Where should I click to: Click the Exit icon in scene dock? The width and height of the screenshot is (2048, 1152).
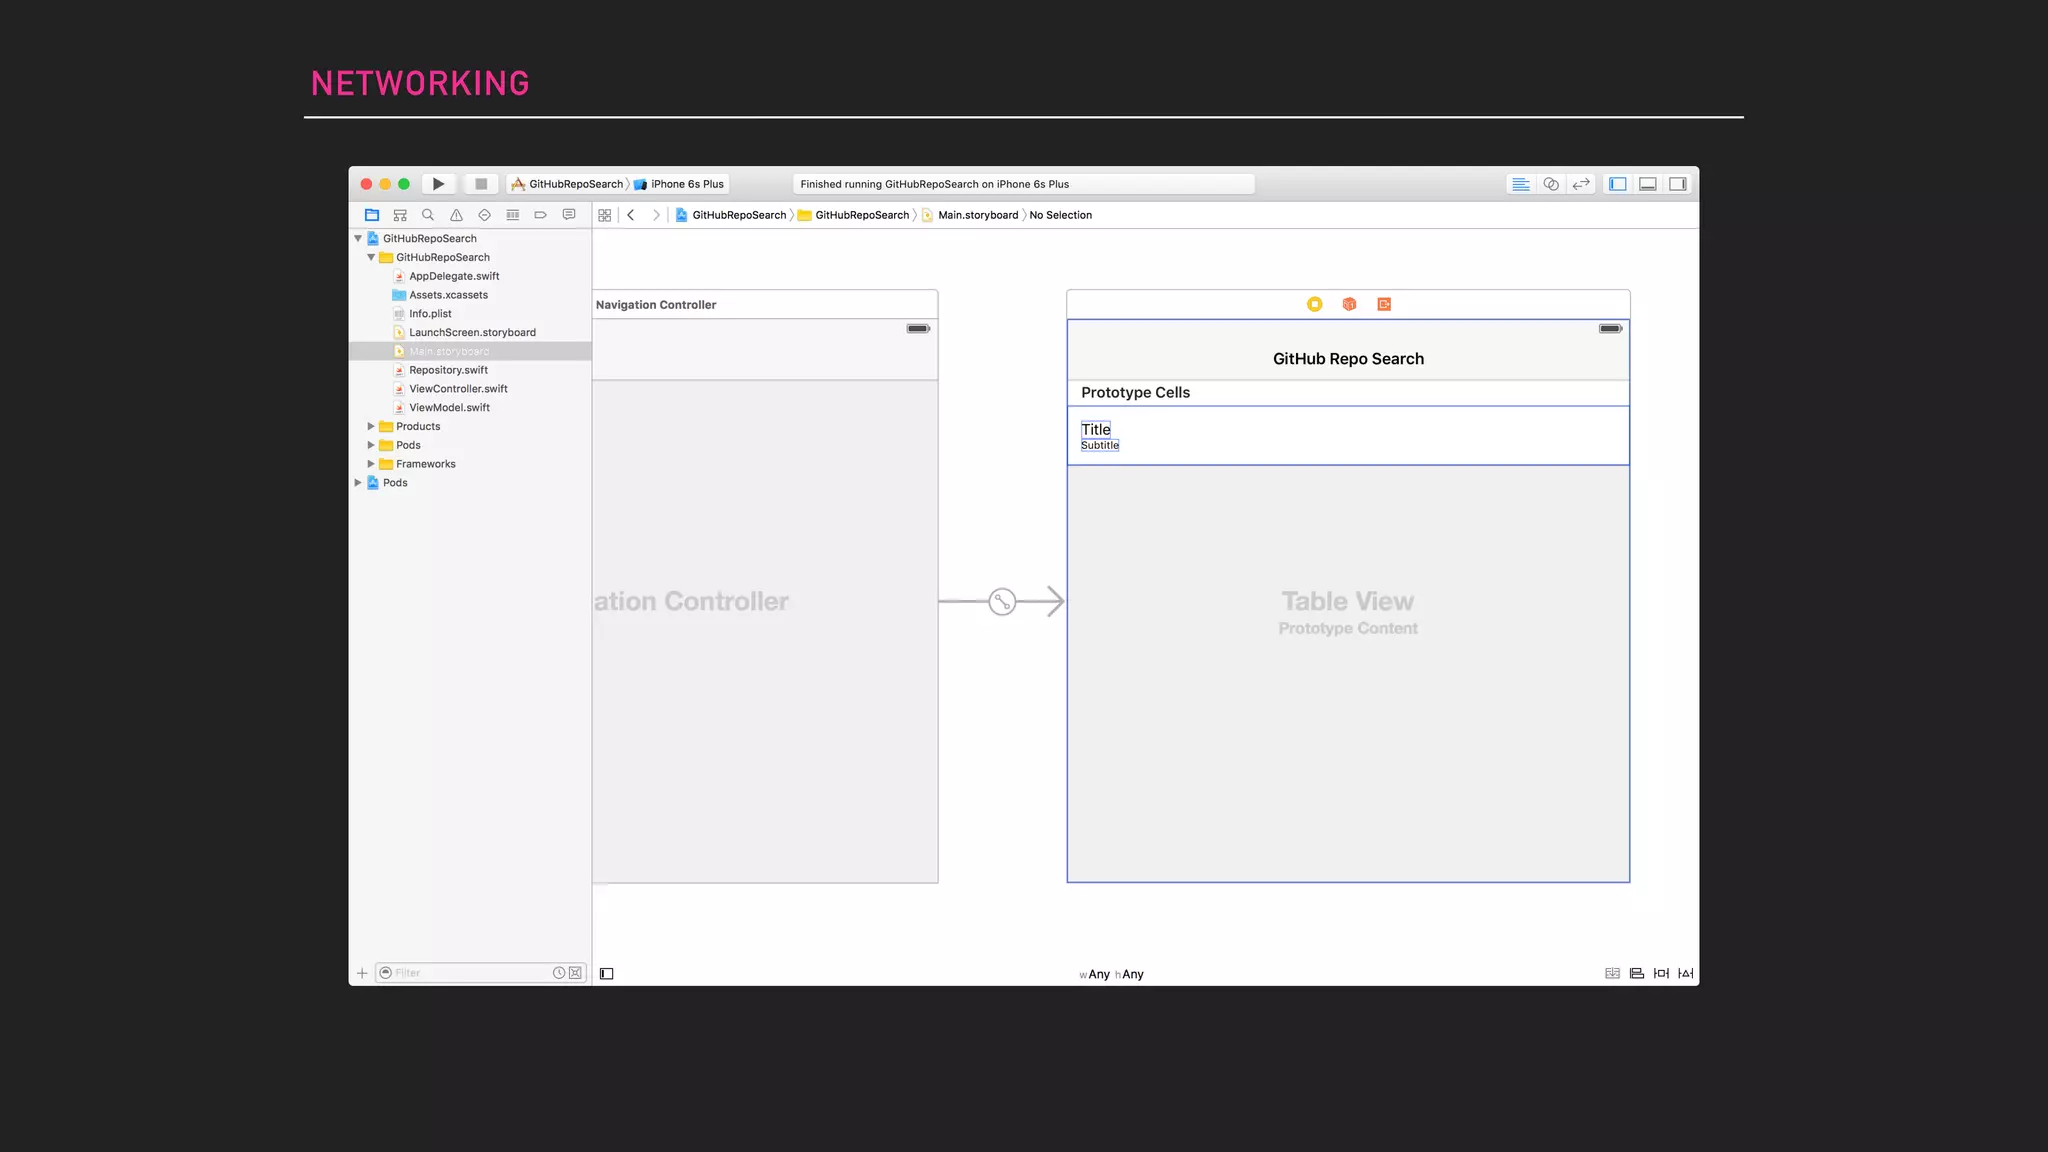click(1384, 304)
